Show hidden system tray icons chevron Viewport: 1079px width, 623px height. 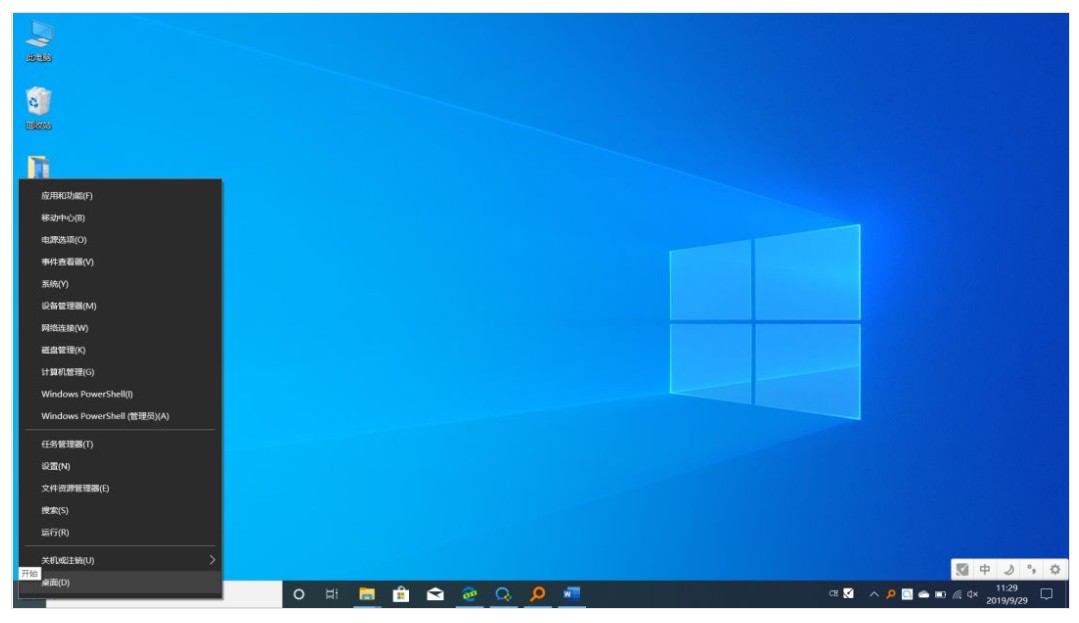click(873, 594)
